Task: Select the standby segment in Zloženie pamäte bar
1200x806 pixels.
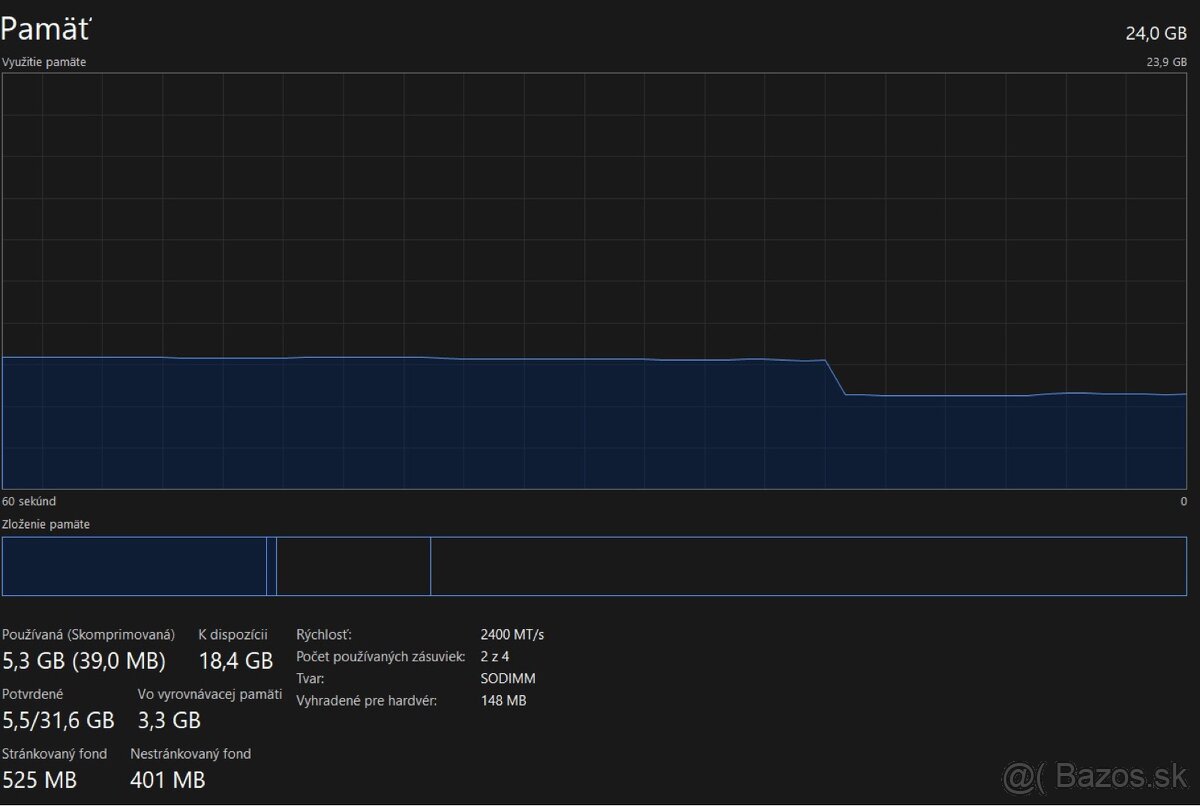Action: click(x=353, y=566)
